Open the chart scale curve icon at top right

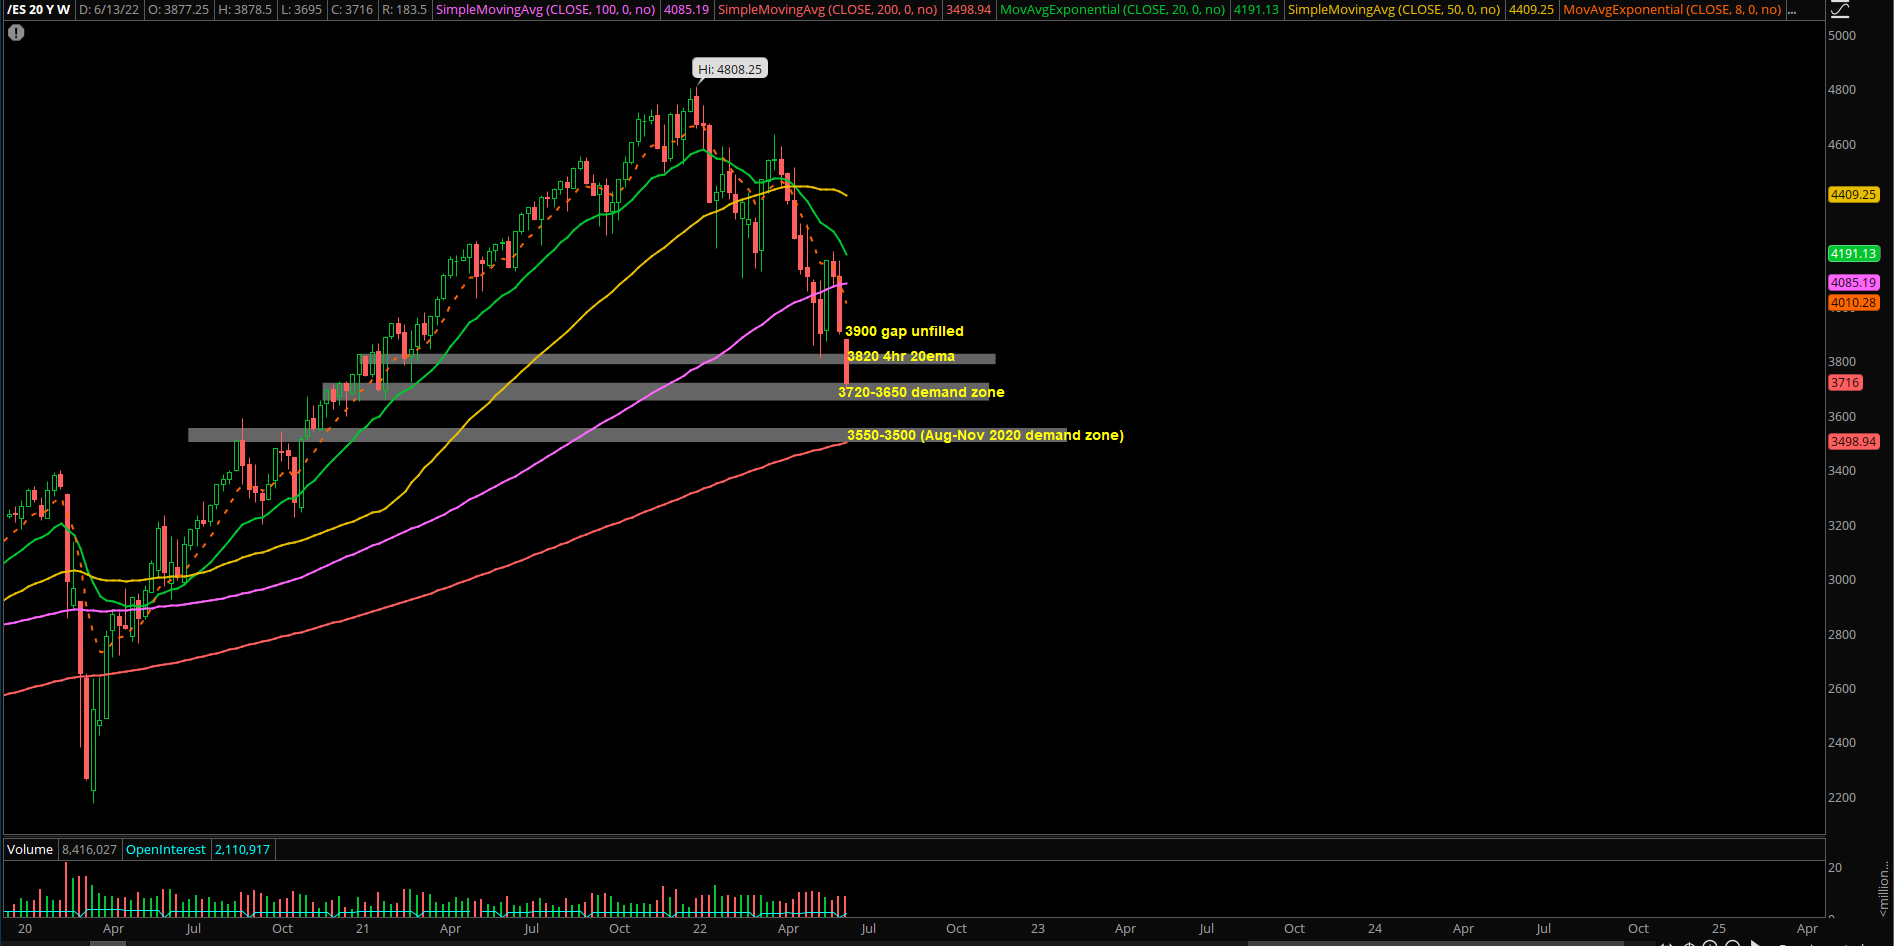coord(1840,10)
